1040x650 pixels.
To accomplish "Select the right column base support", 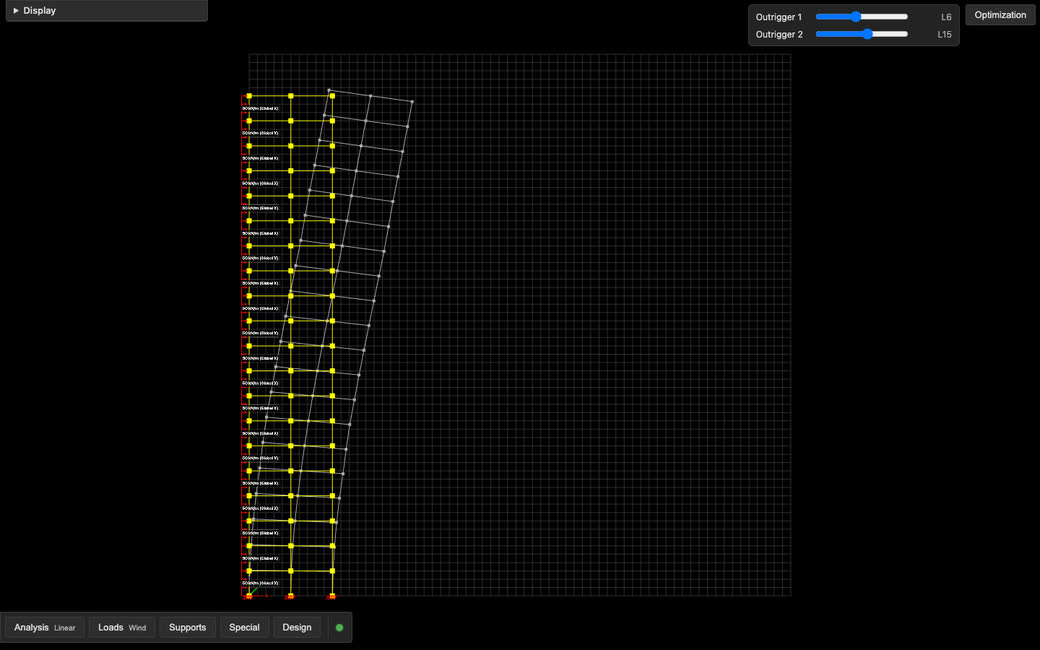I will pos(332,597).
